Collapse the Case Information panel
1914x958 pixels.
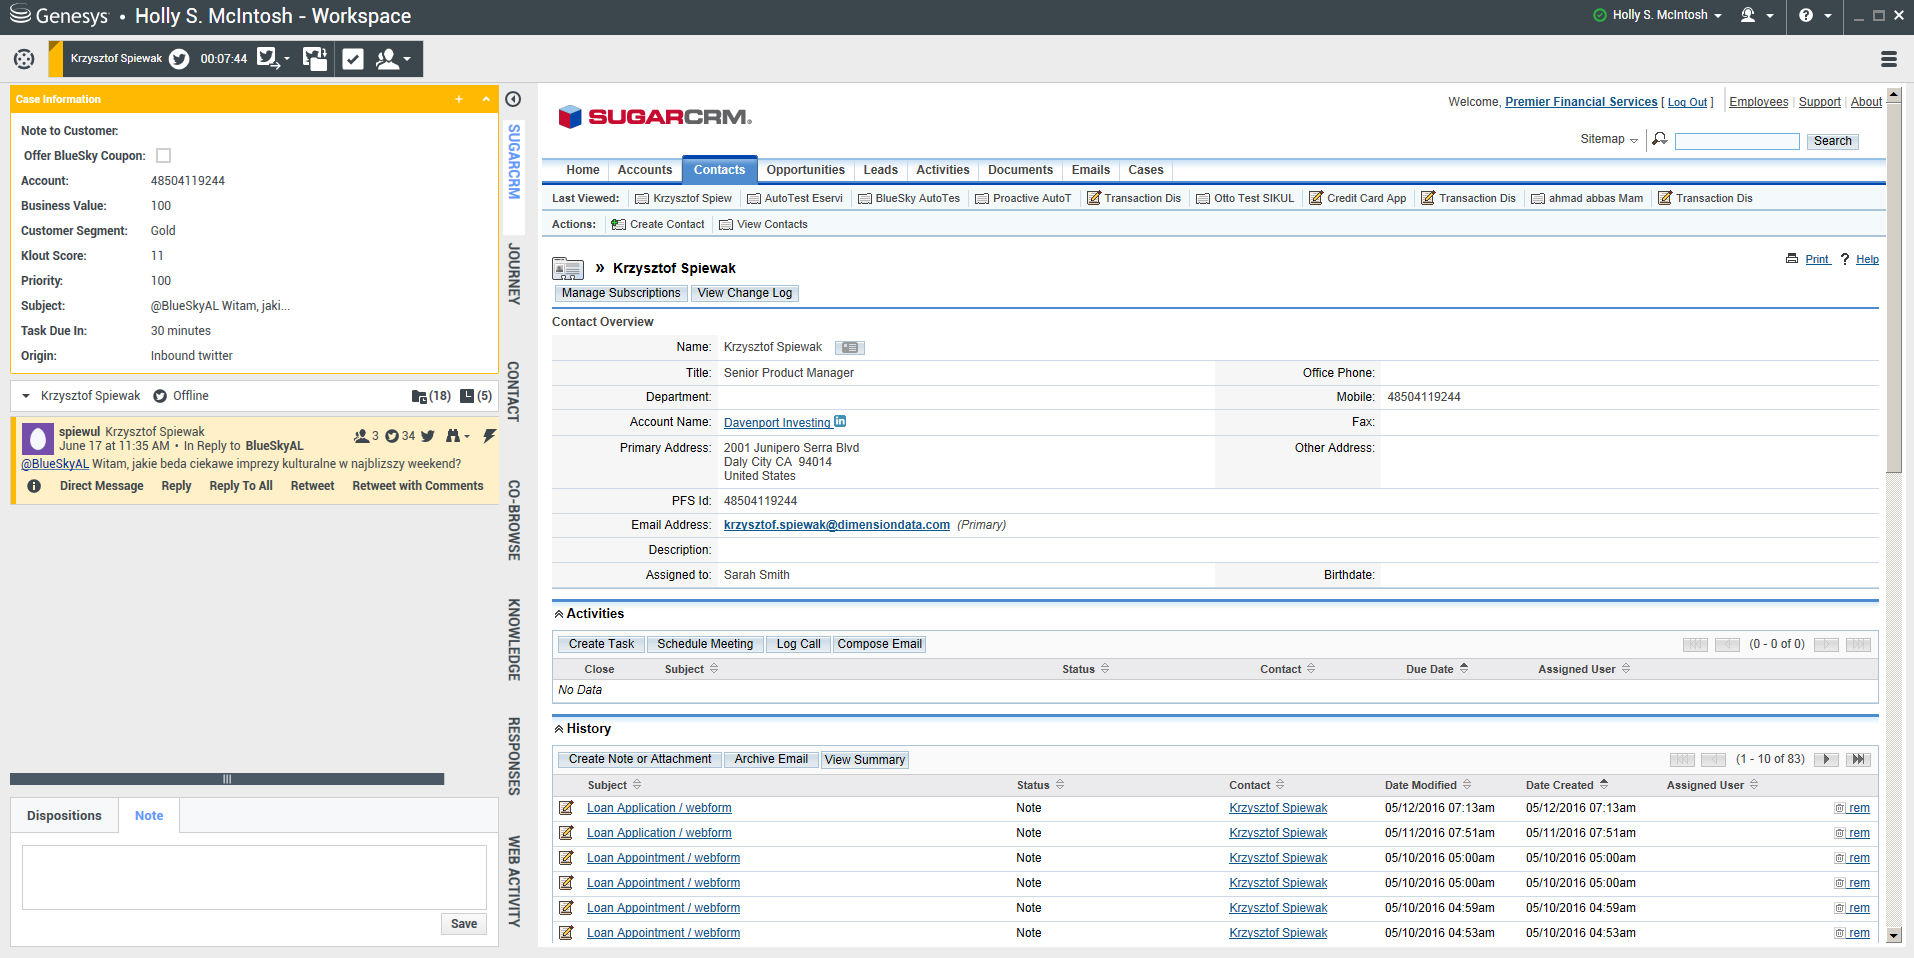tap(486, 99)
